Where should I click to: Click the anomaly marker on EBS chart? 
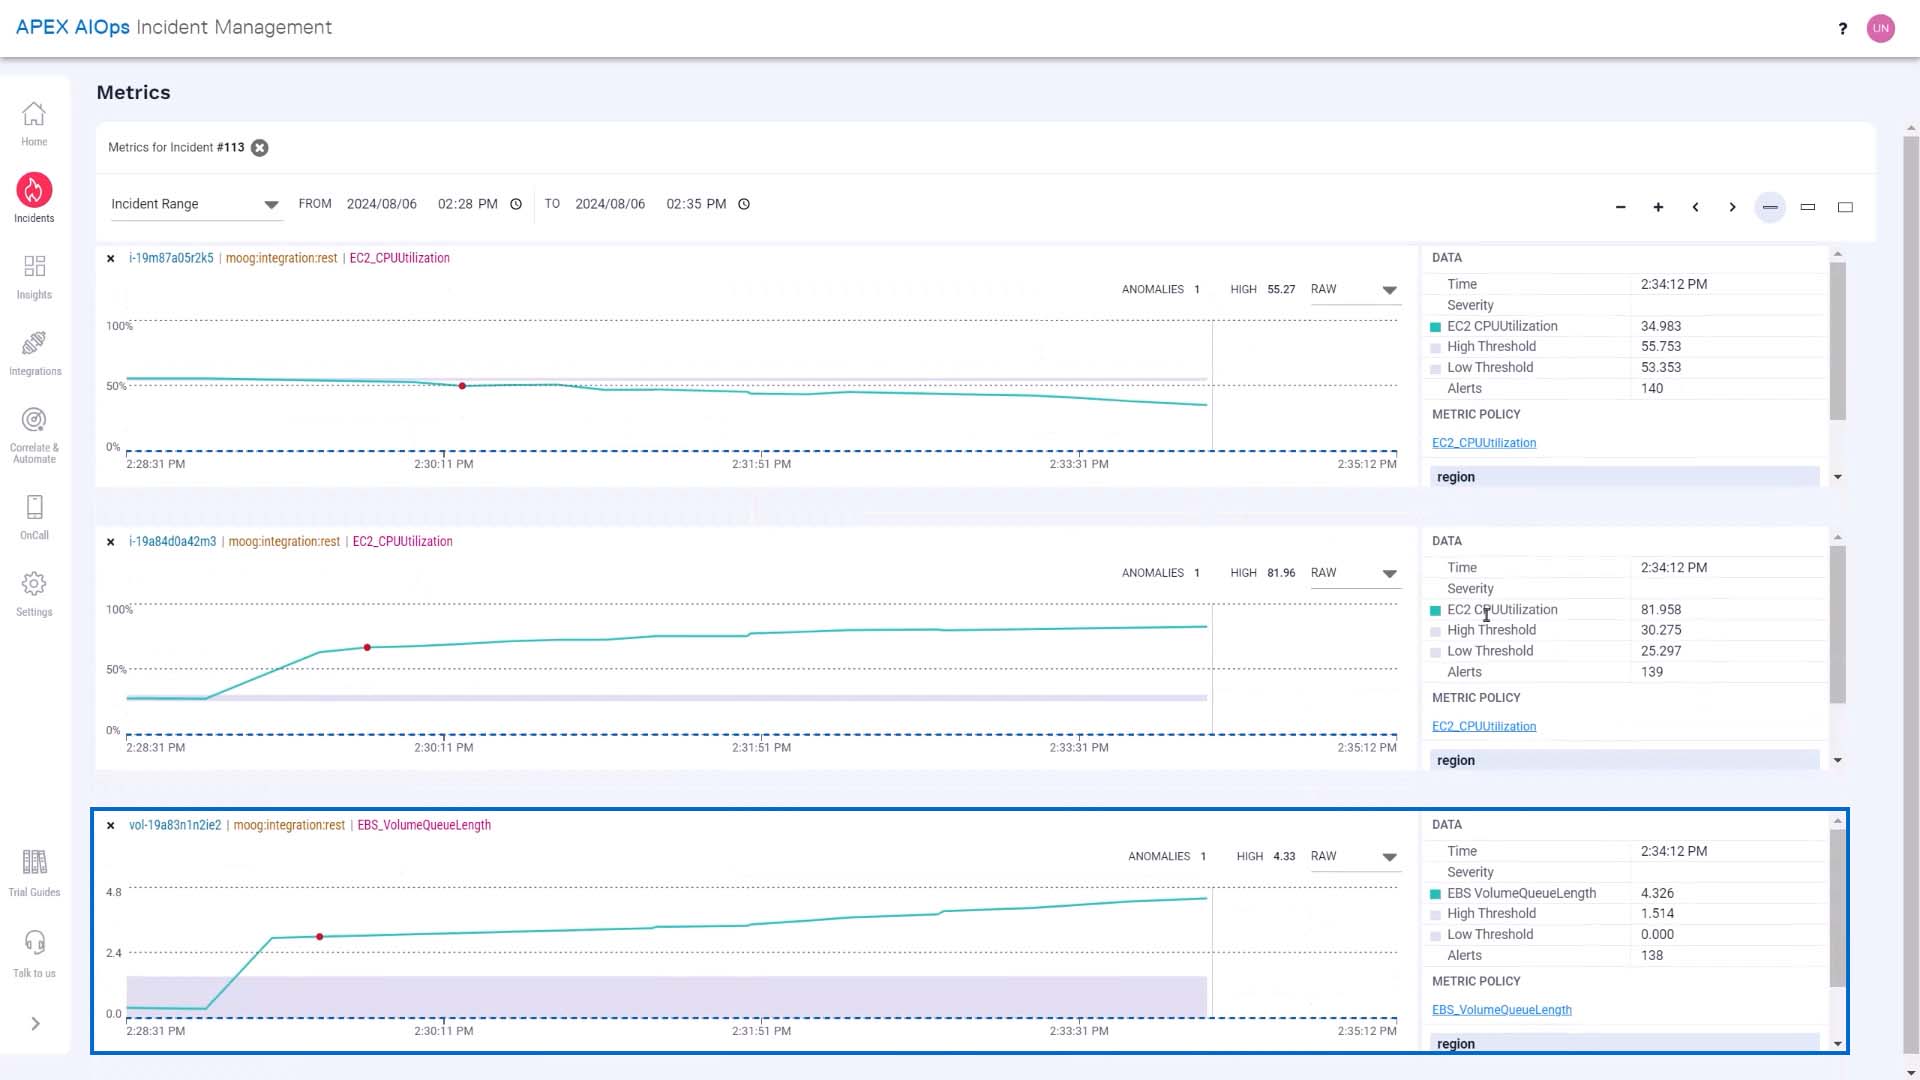(320, 937)
